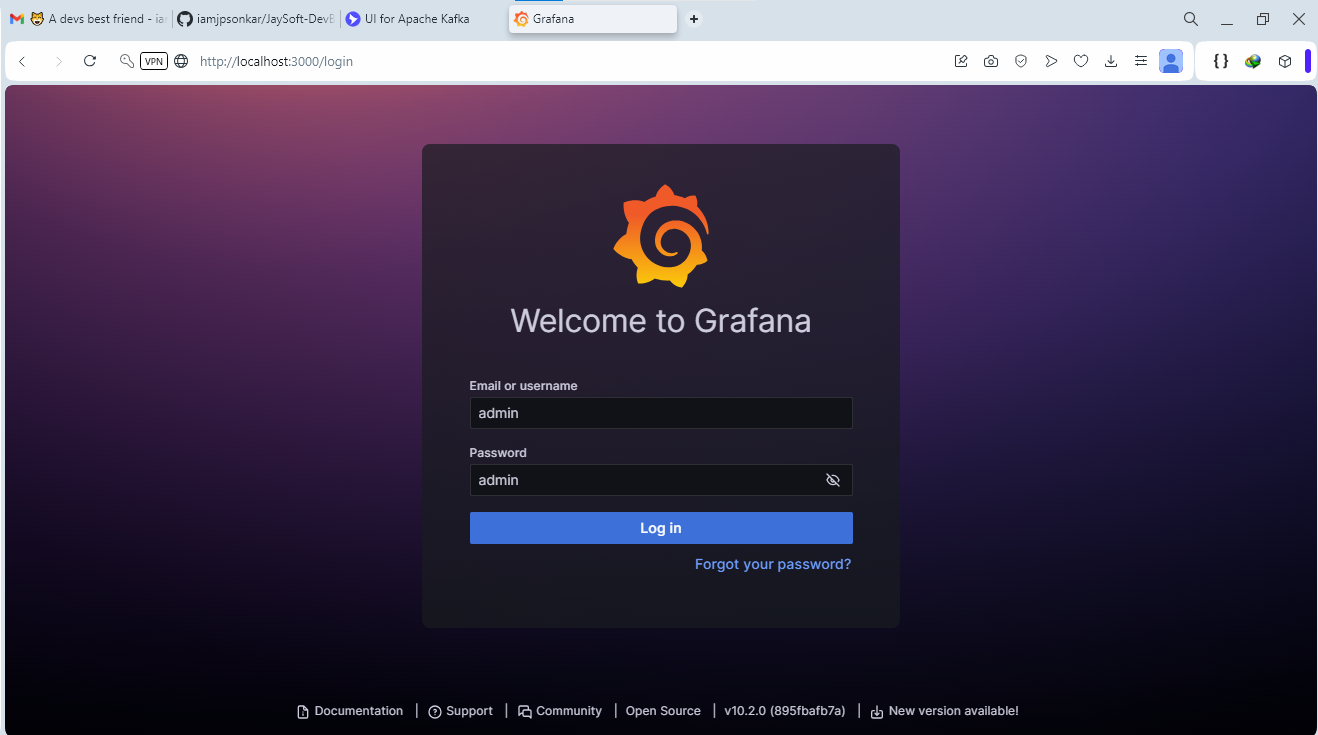Go forward in browser history
The image size is (1318, 735).
pos(58,61)
